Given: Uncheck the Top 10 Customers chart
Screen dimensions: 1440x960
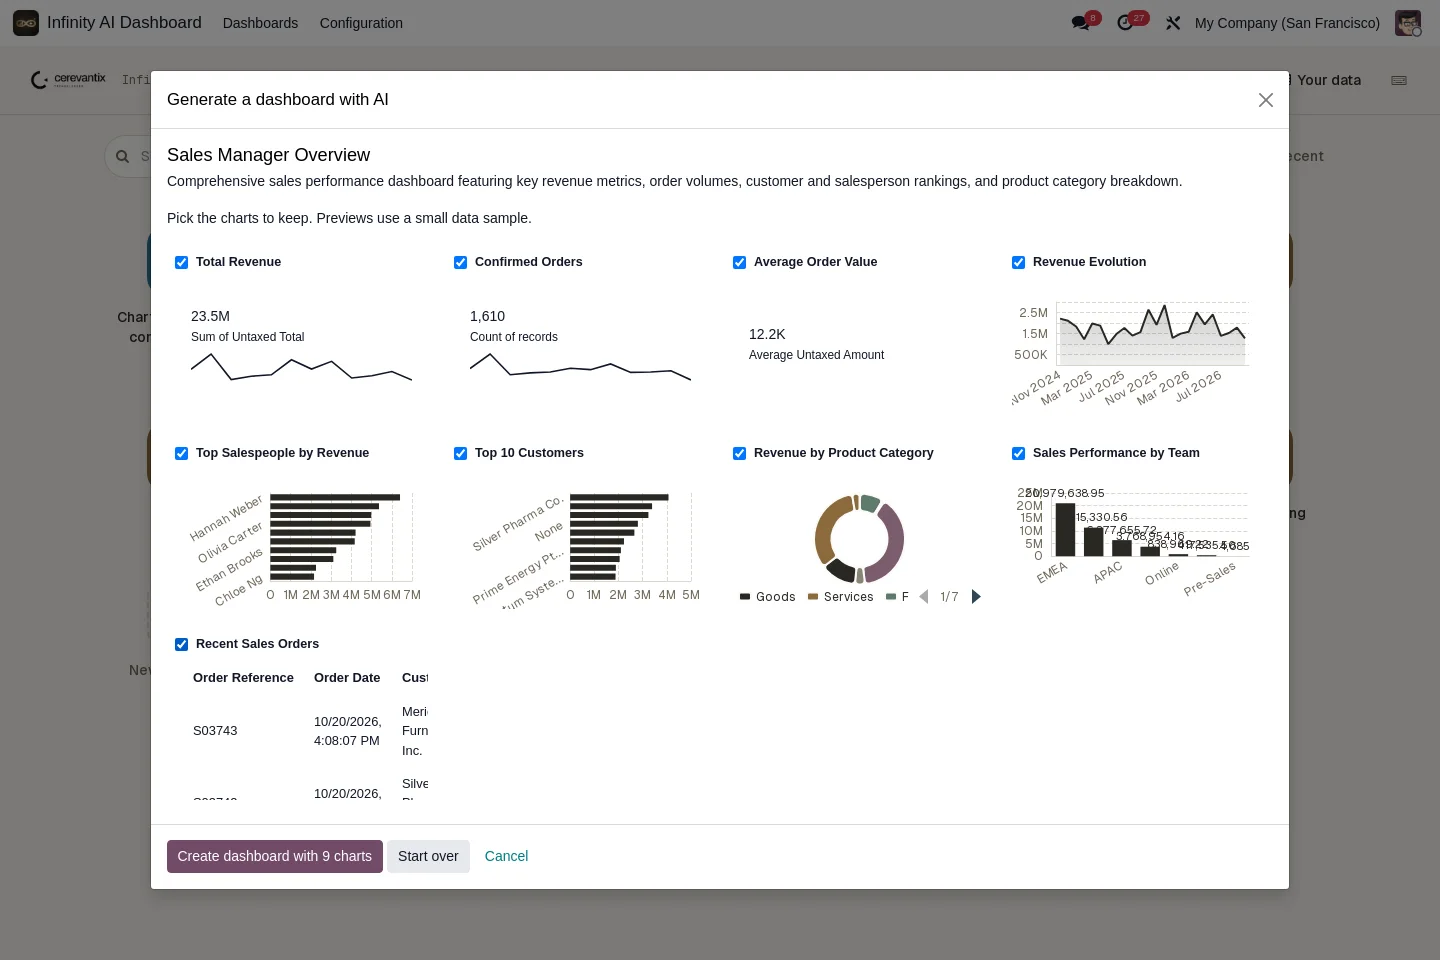Looking at the screenshot, I should click(x=460, y=453).
